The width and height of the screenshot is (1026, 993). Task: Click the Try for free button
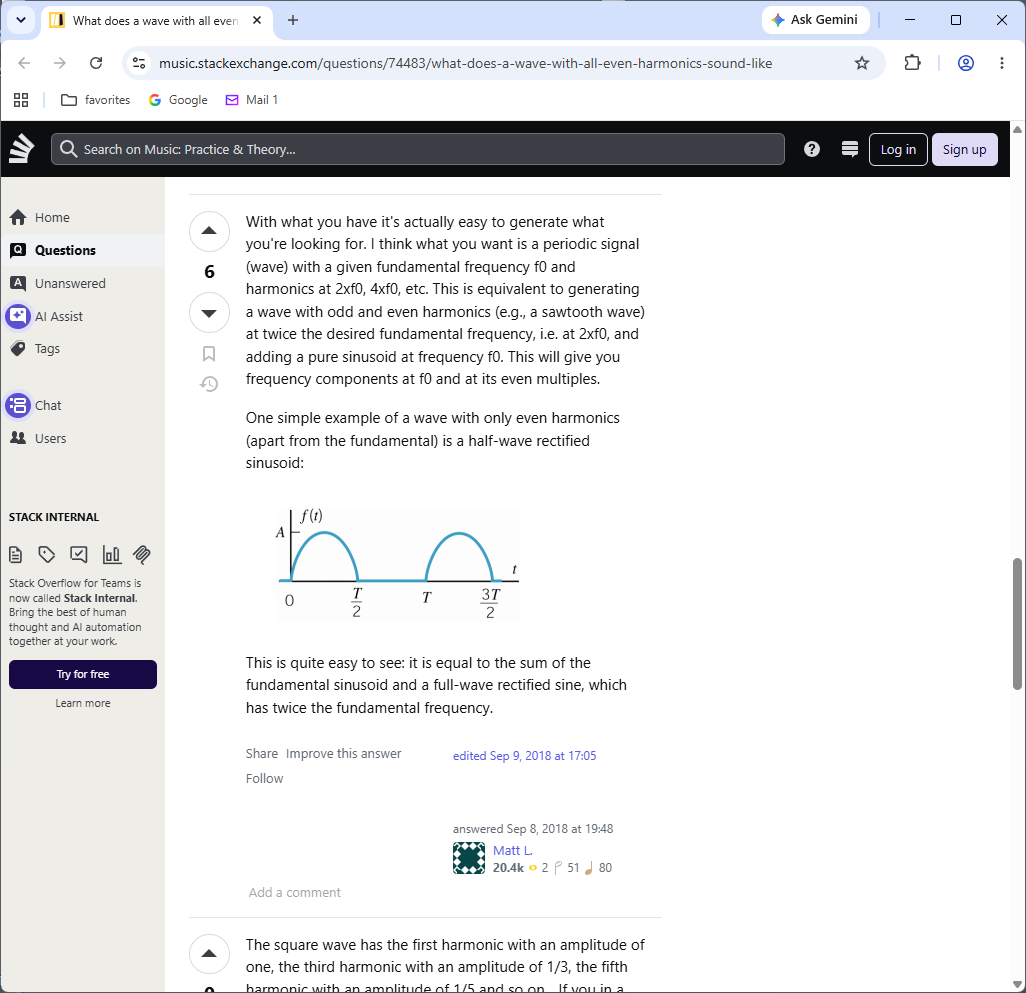[x=82, y=674]
